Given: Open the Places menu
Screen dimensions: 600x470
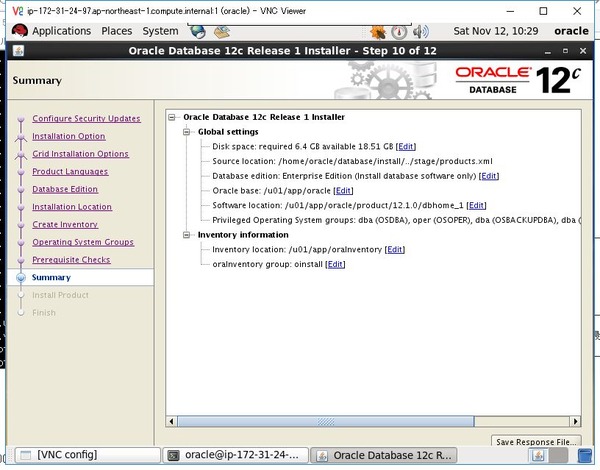Looking at the screenshot, I should pyautogui.click(x=116, y=31).
